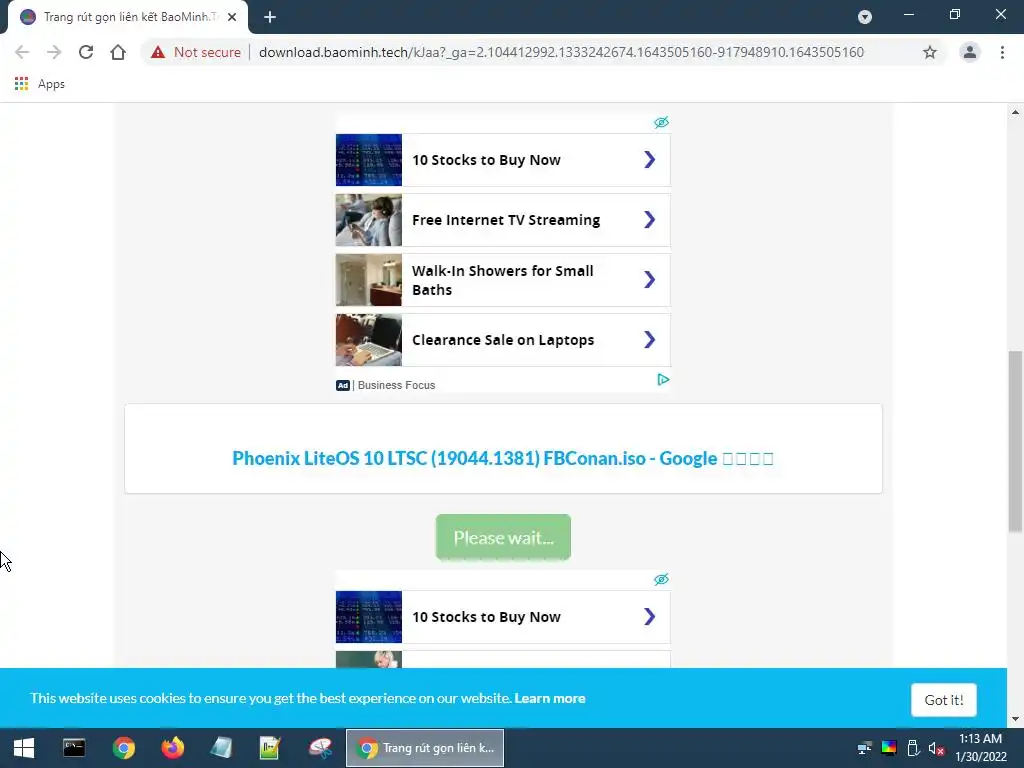Click the chevron beside 'Clearance Sale on Laptops'
The height and width of the screenshot is (768, 1024).
click(x=649, y=340)
